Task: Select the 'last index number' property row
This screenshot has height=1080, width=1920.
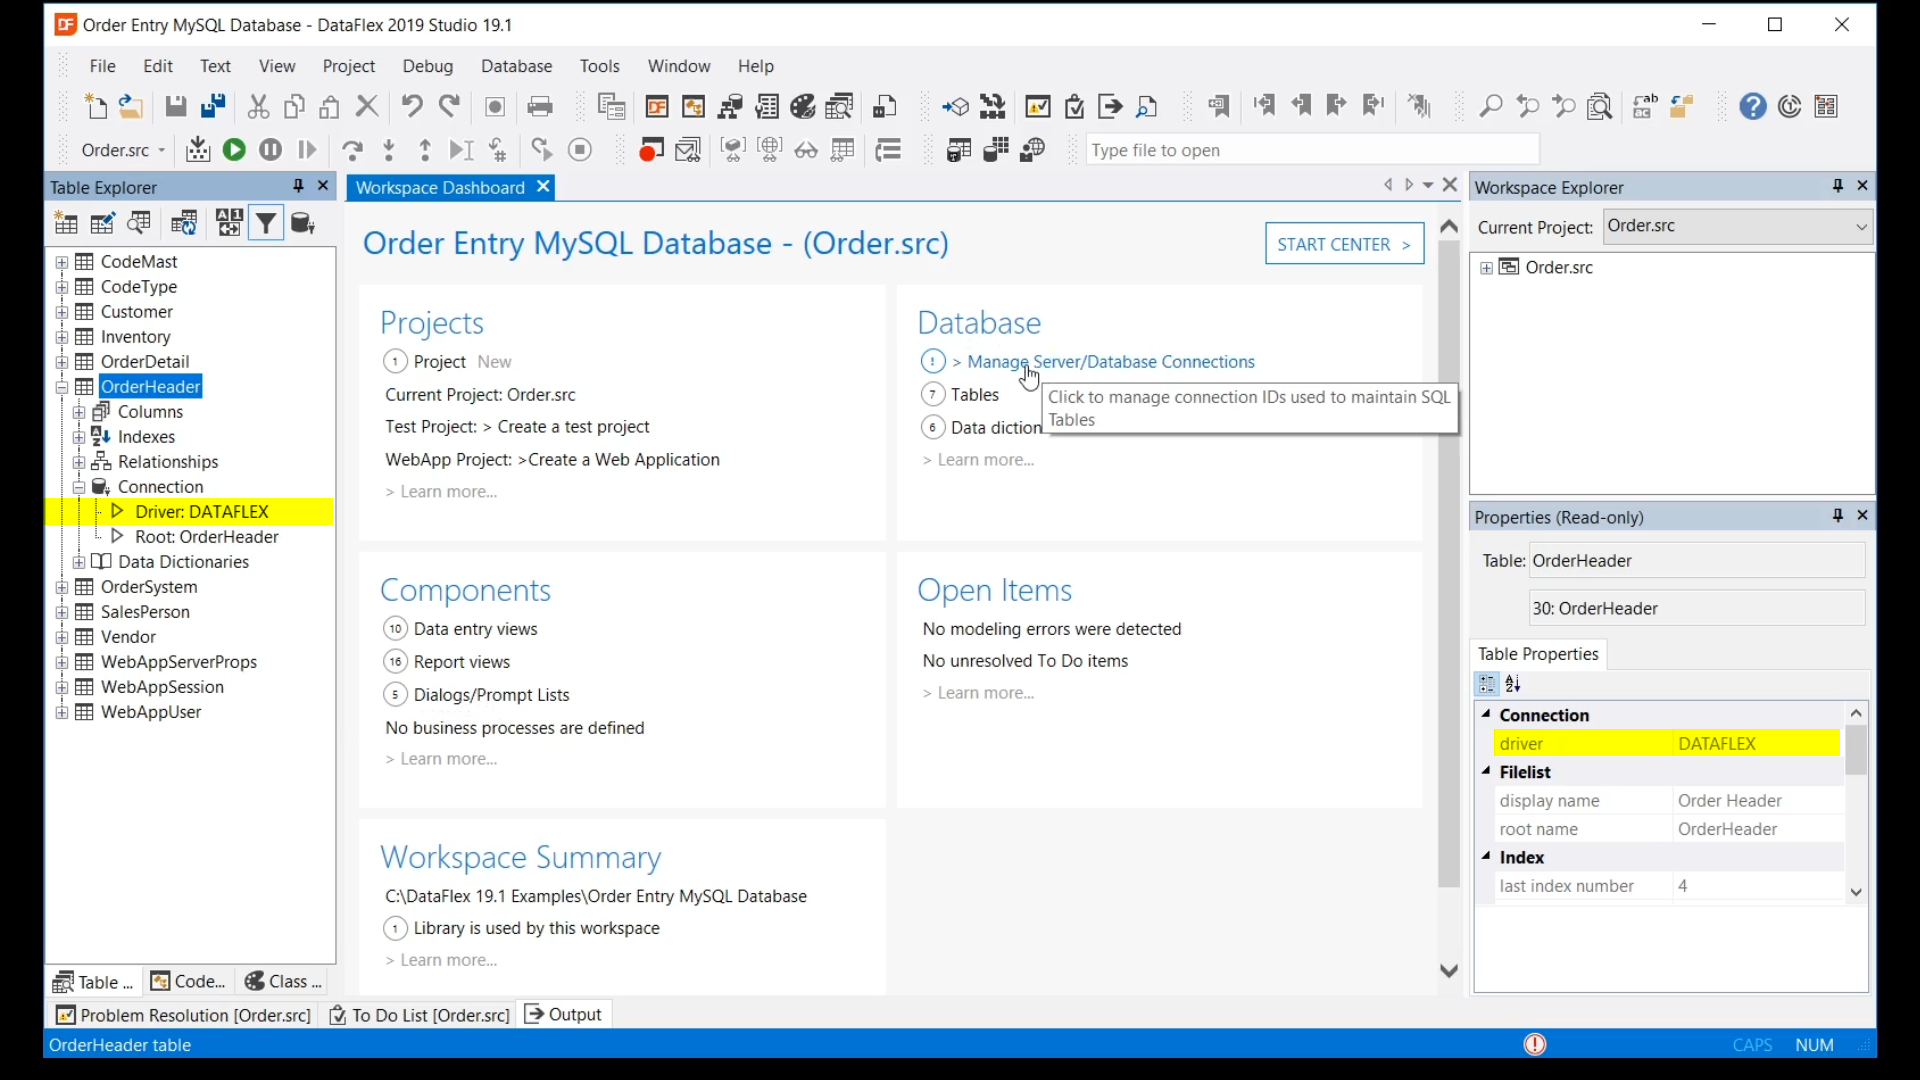Action: point(1667,886)
